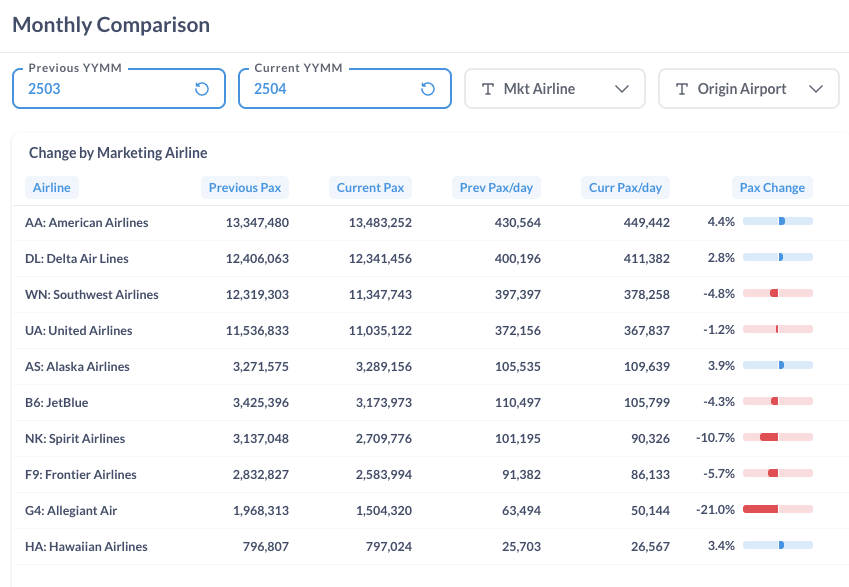Click Hawaiian pax change value 3.4%
This screenshot has width=849, height=587.
721,545
